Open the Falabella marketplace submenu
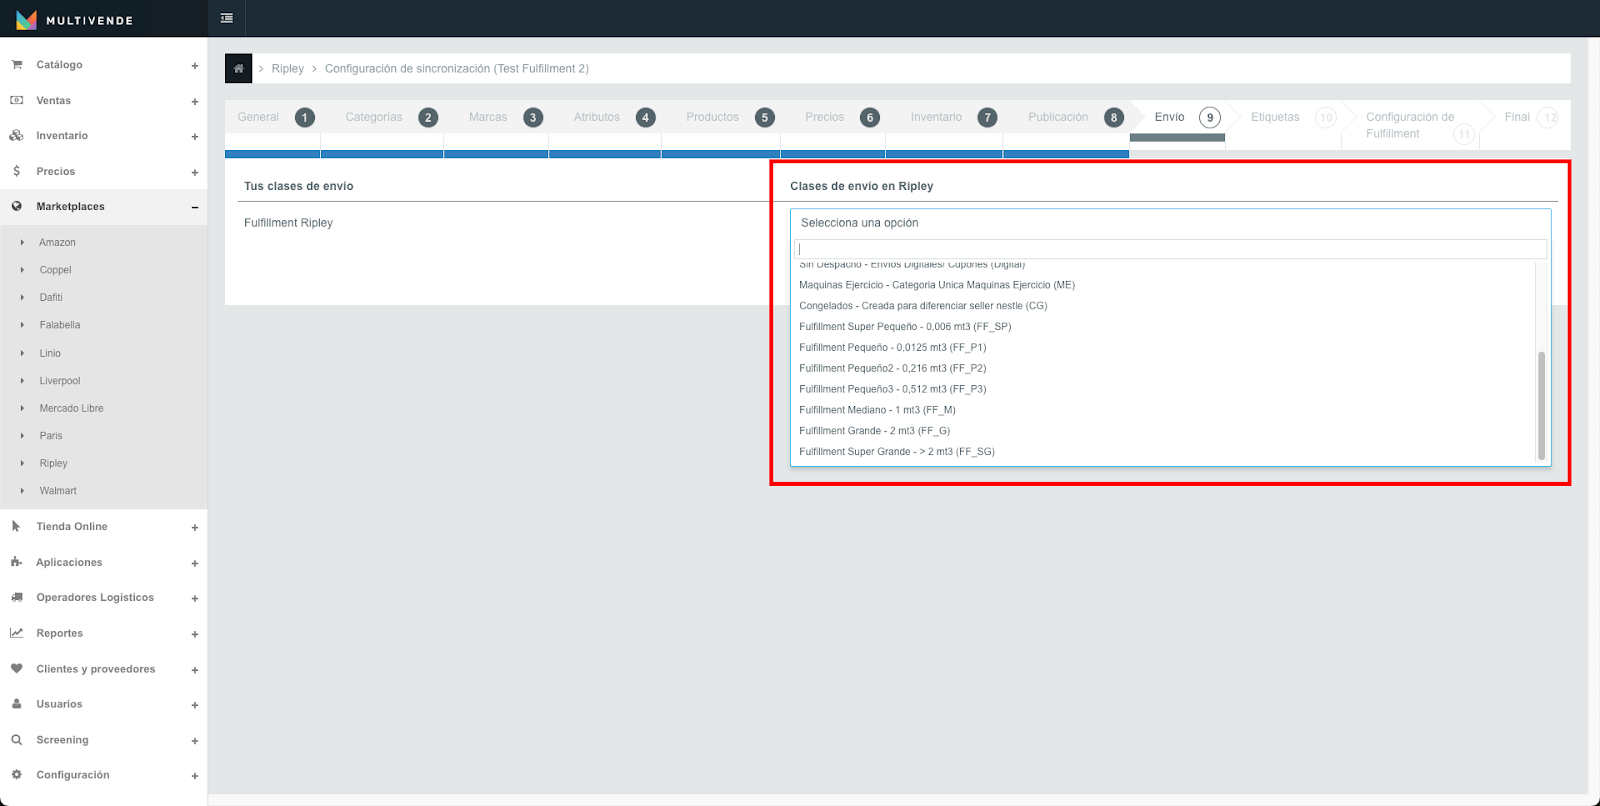 [x=60, y=325]
